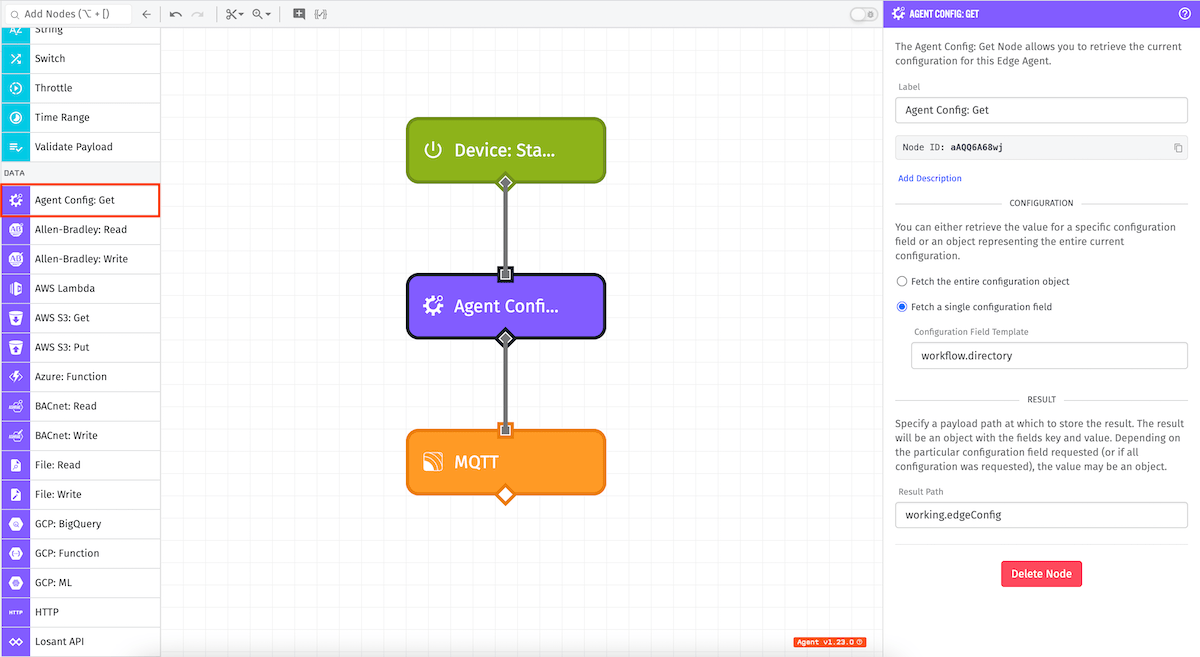The height and width of the screenshot is (657, 1200).
Task: Select the Switch node in palette
Action: click(x=80, y=59)
